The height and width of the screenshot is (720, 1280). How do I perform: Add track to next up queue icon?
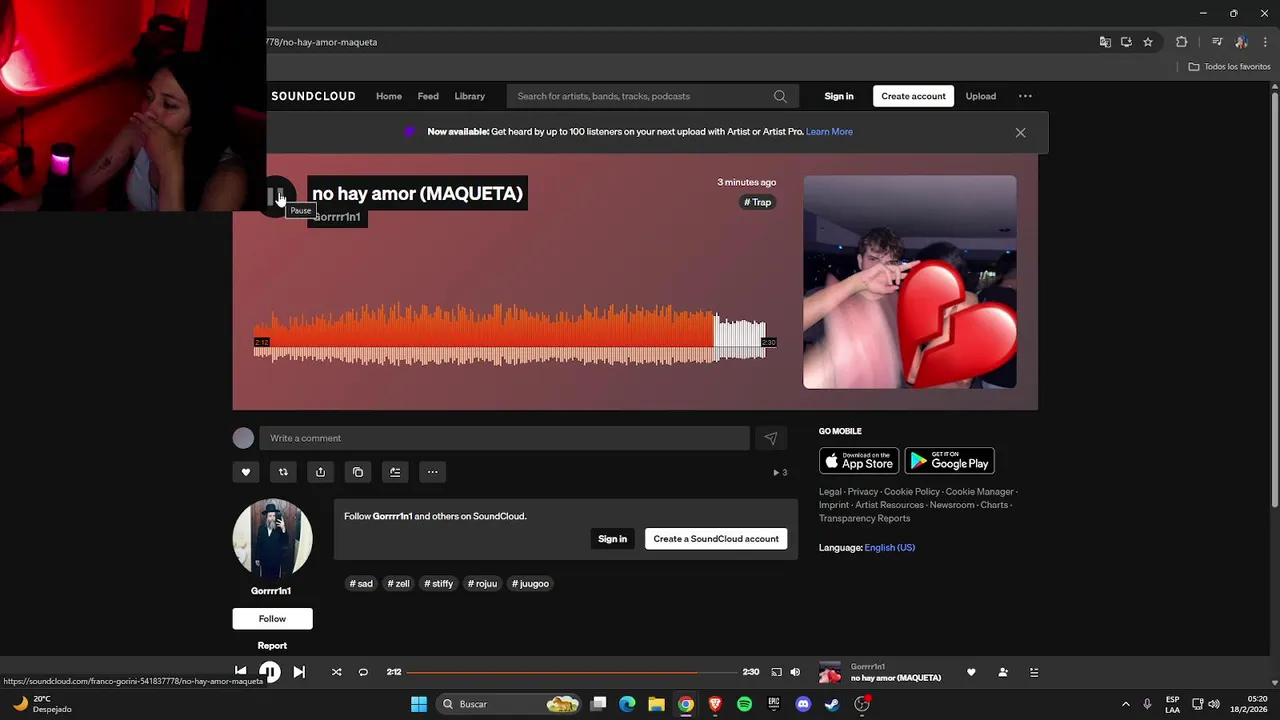(x=395, y=472)
